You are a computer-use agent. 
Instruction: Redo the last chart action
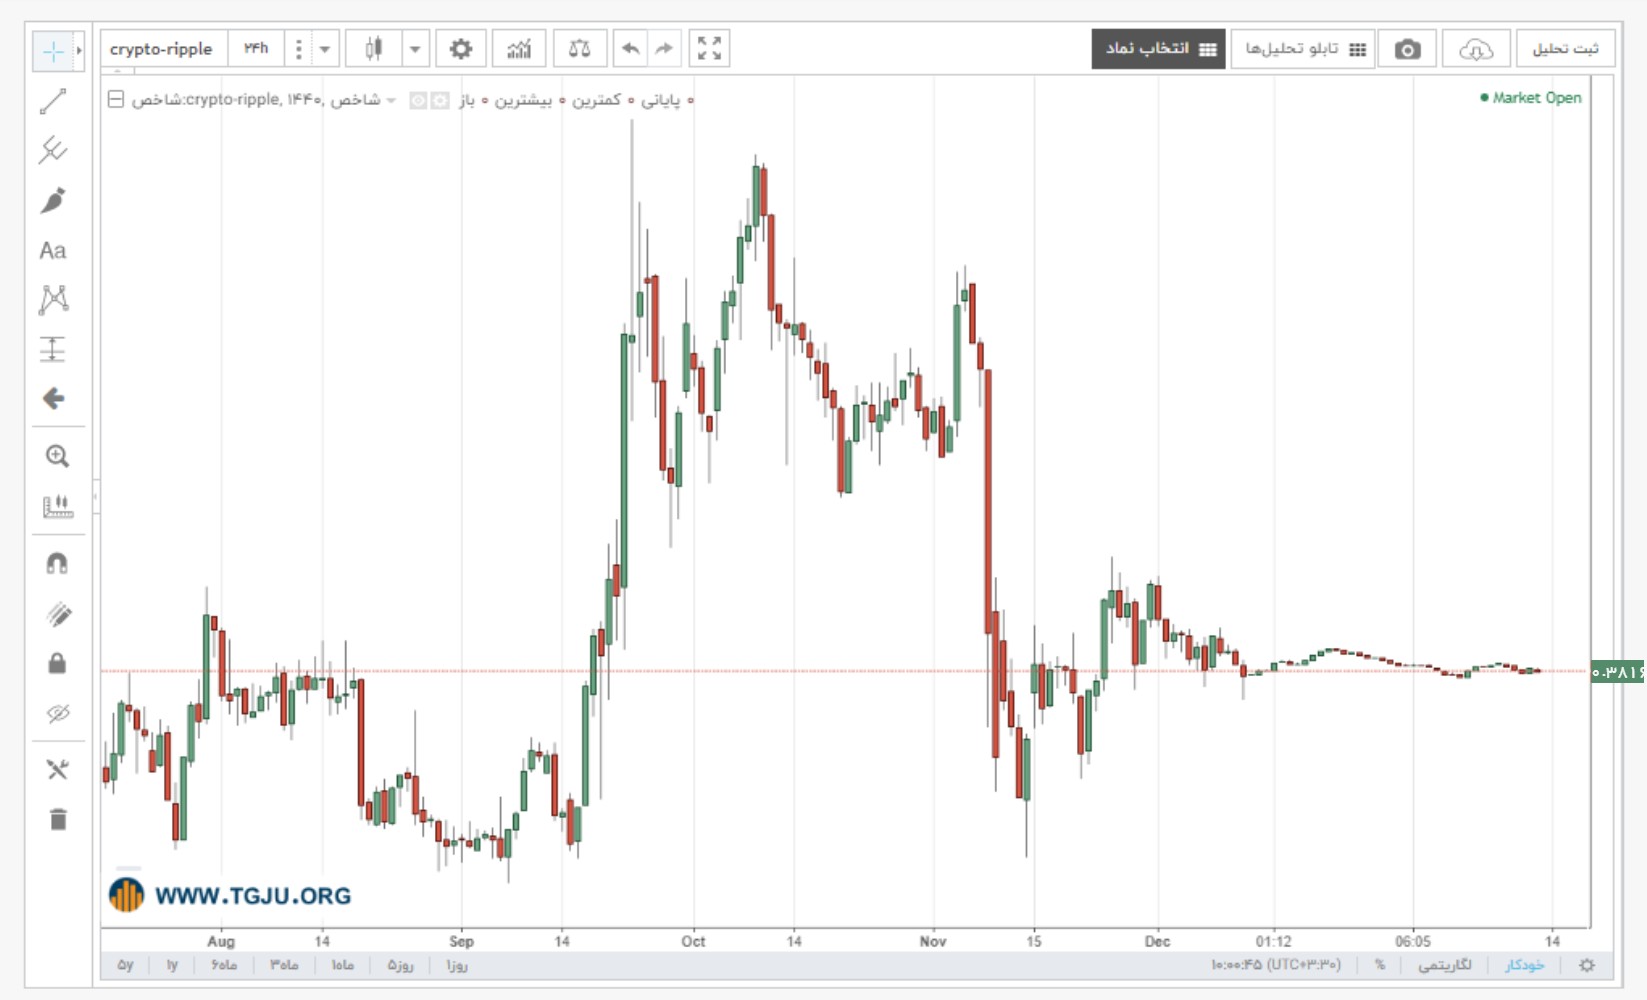coord(664,49)
